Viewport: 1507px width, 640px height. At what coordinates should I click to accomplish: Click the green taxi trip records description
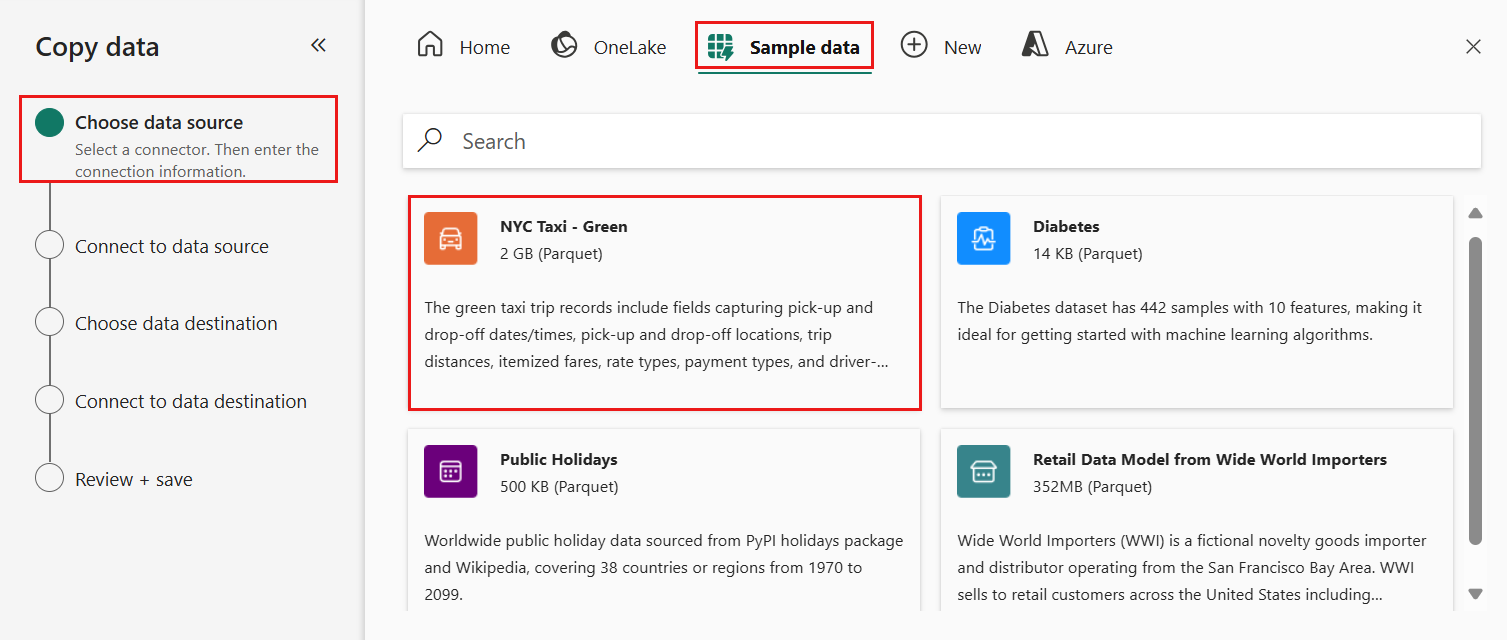(x=656, y=334)
